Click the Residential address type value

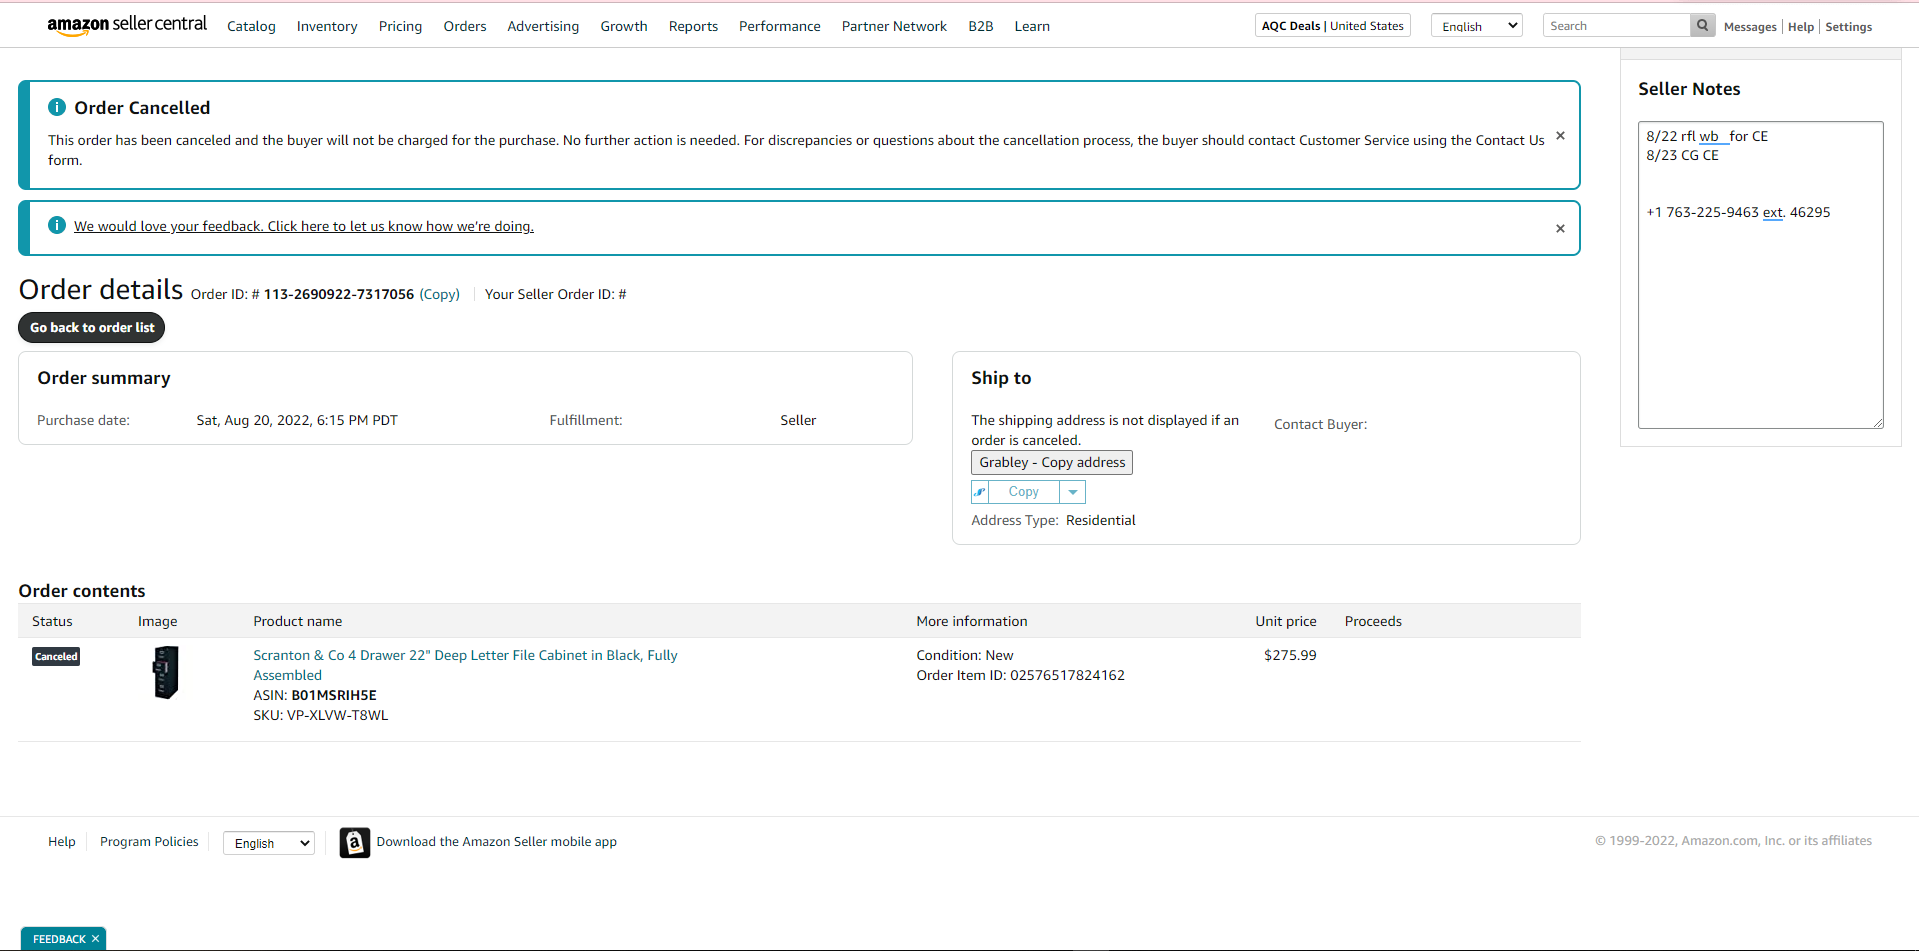tap(1101, 520)
